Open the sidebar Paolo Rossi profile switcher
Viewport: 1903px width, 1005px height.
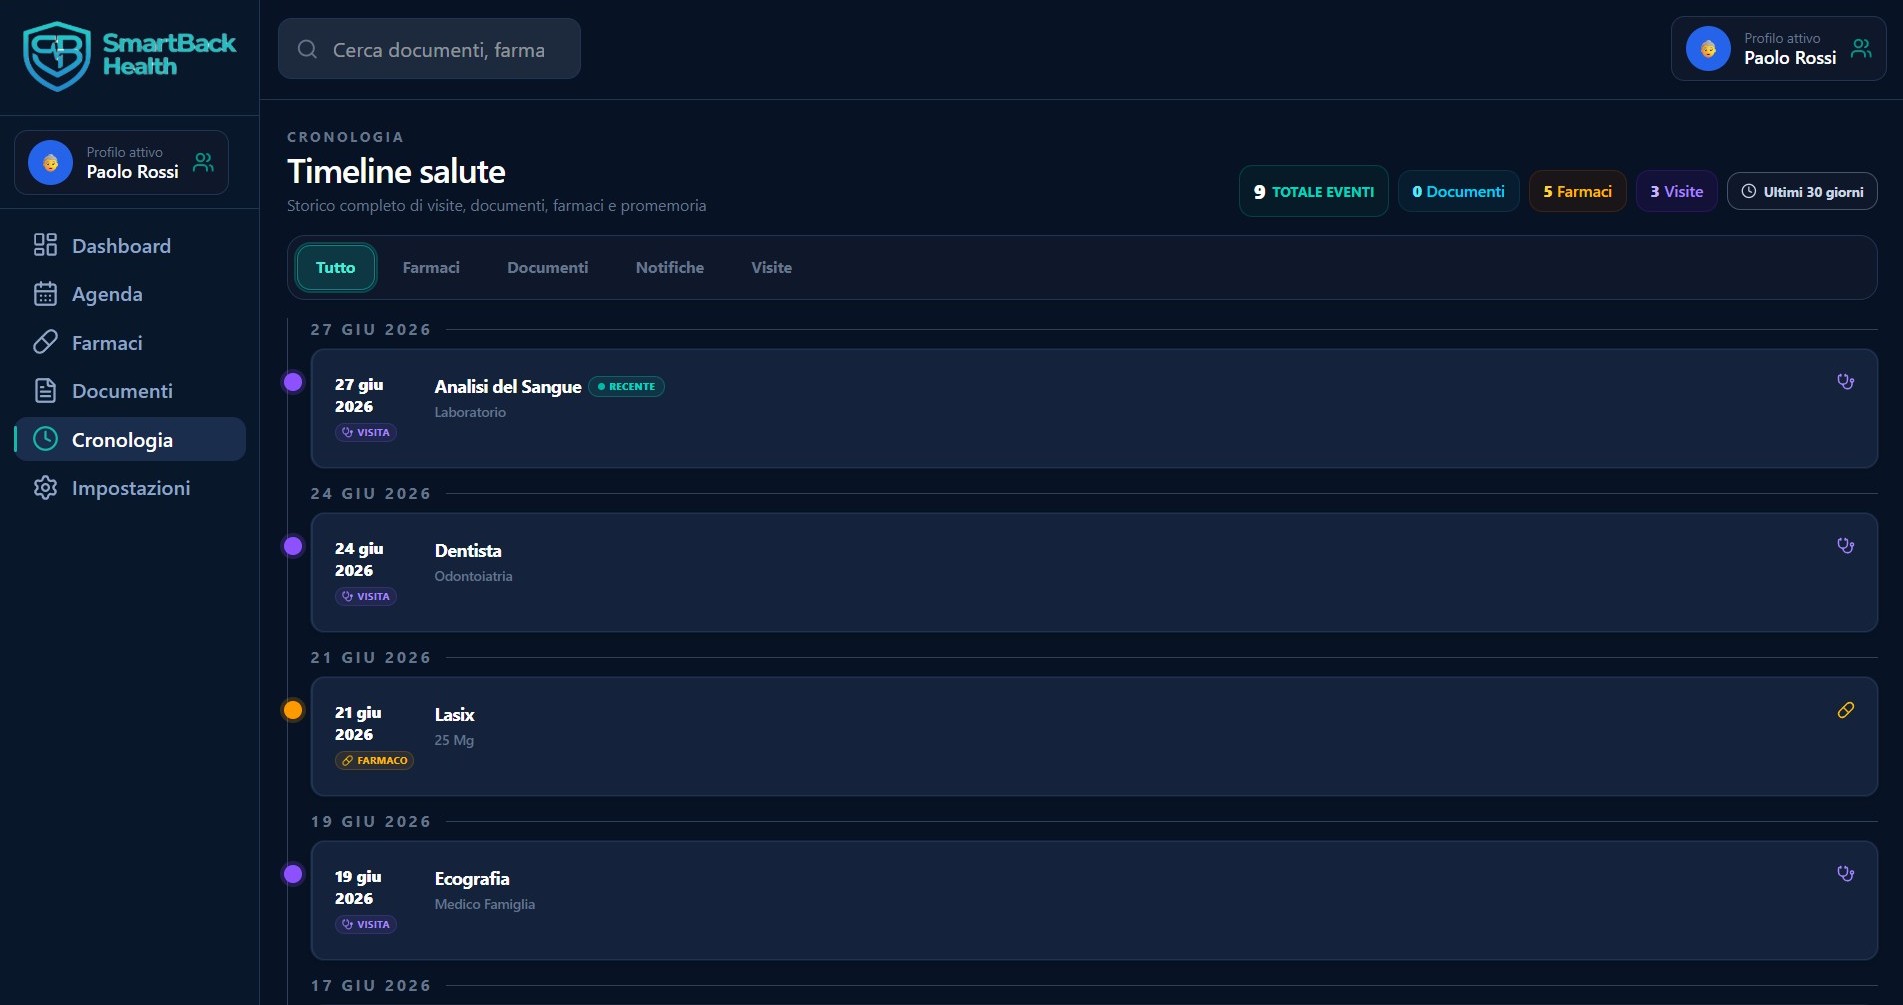point(122,162)
